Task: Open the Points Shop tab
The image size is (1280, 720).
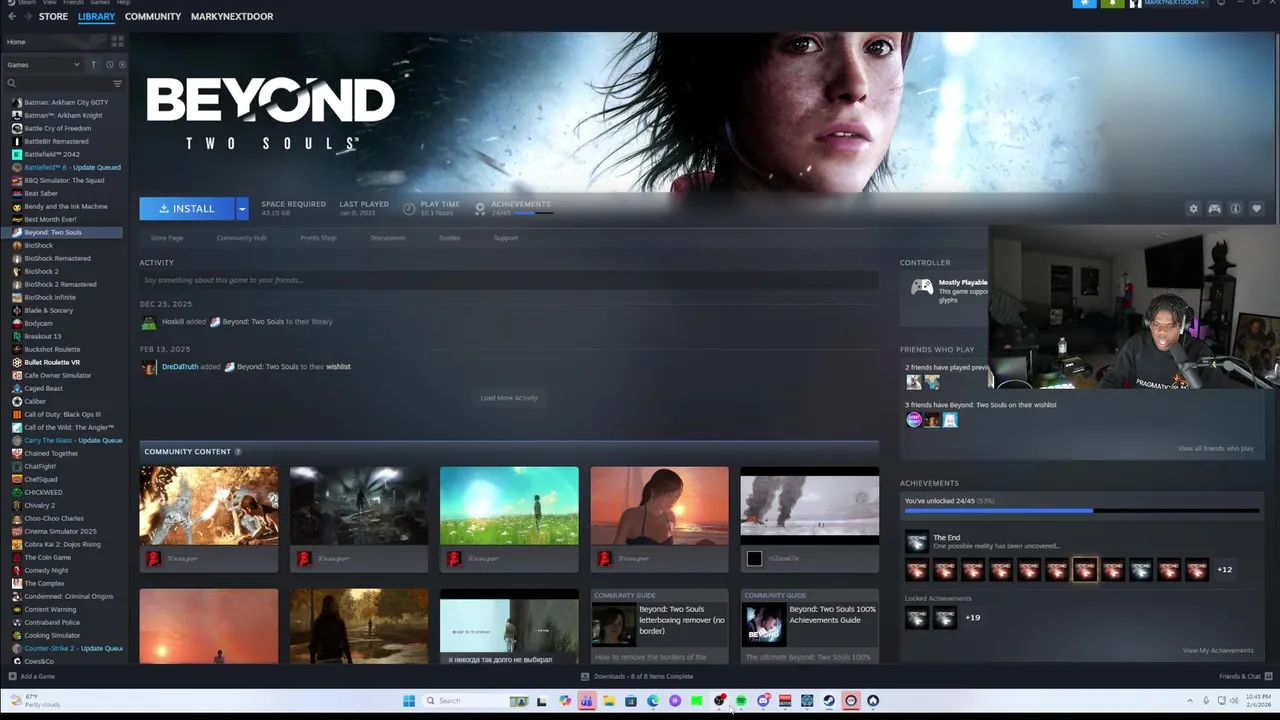Action: pos(318,238)
